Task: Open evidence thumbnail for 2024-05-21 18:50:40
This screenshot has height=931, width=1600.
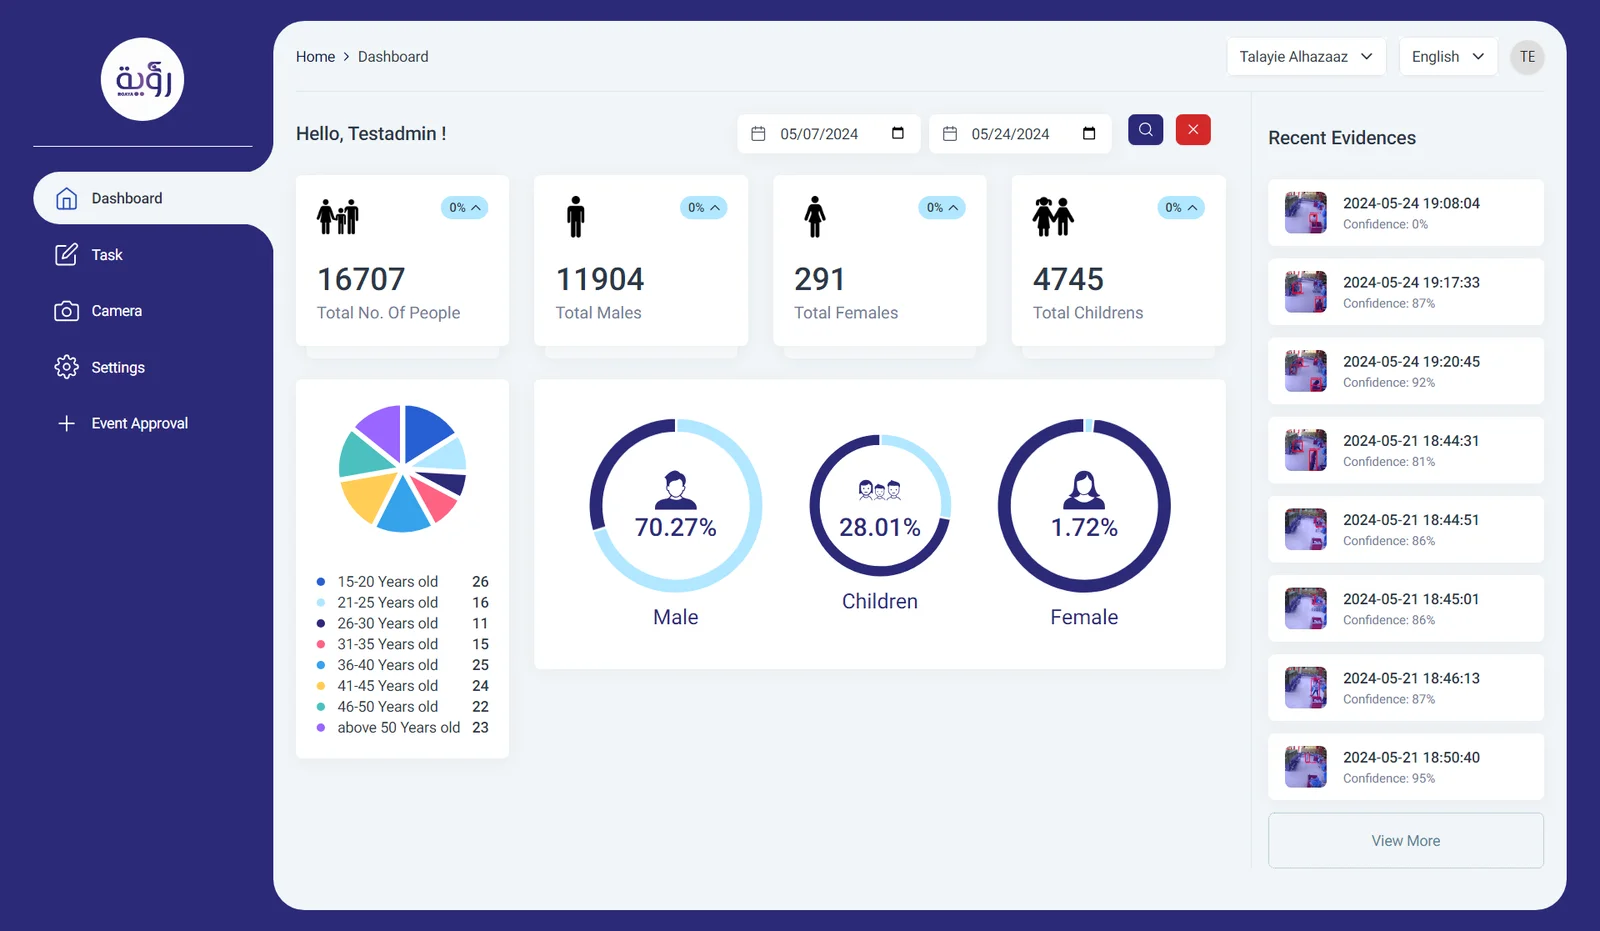Action: [1305, 767]
